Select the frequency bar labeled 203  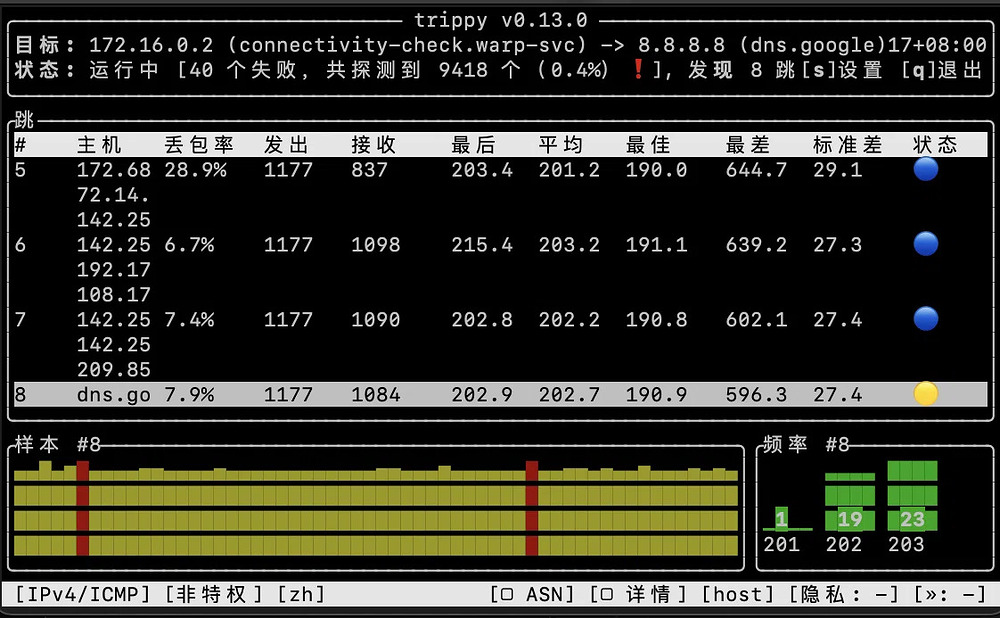pyautogui.click(x=912, y=496)
